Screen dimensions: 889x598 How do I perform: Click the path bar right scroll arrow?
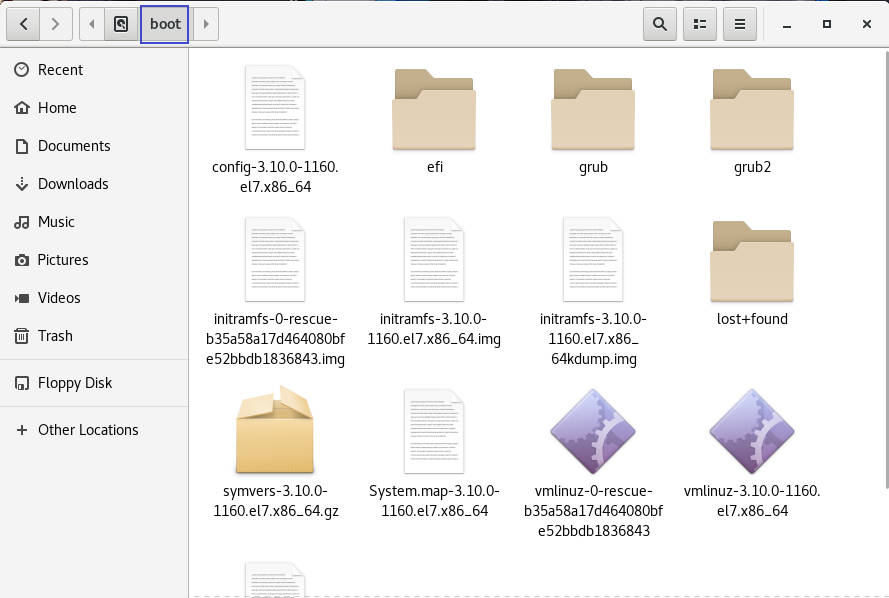coord(206,24)
